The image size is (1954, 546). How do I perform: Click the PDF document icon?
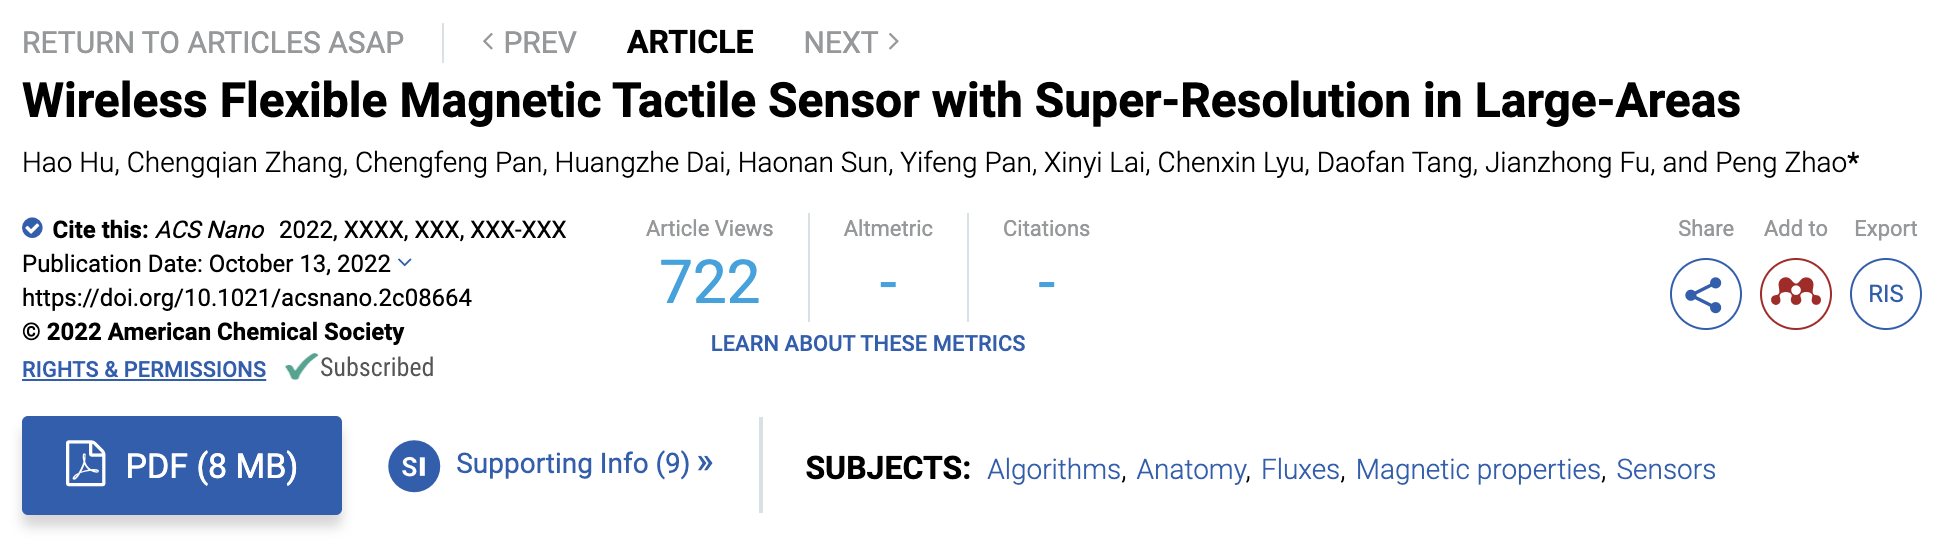[86, 465]
